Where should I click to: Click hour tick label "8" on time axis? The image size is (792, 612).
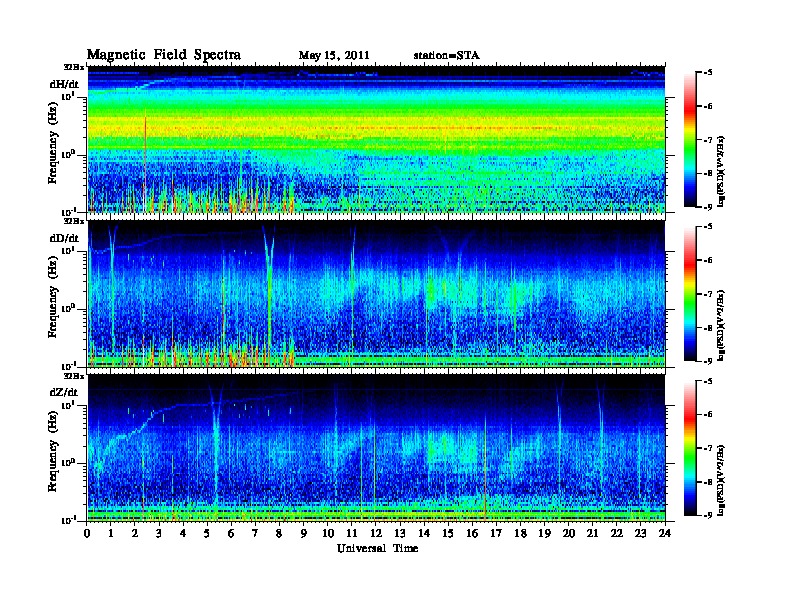click(279, 533)
